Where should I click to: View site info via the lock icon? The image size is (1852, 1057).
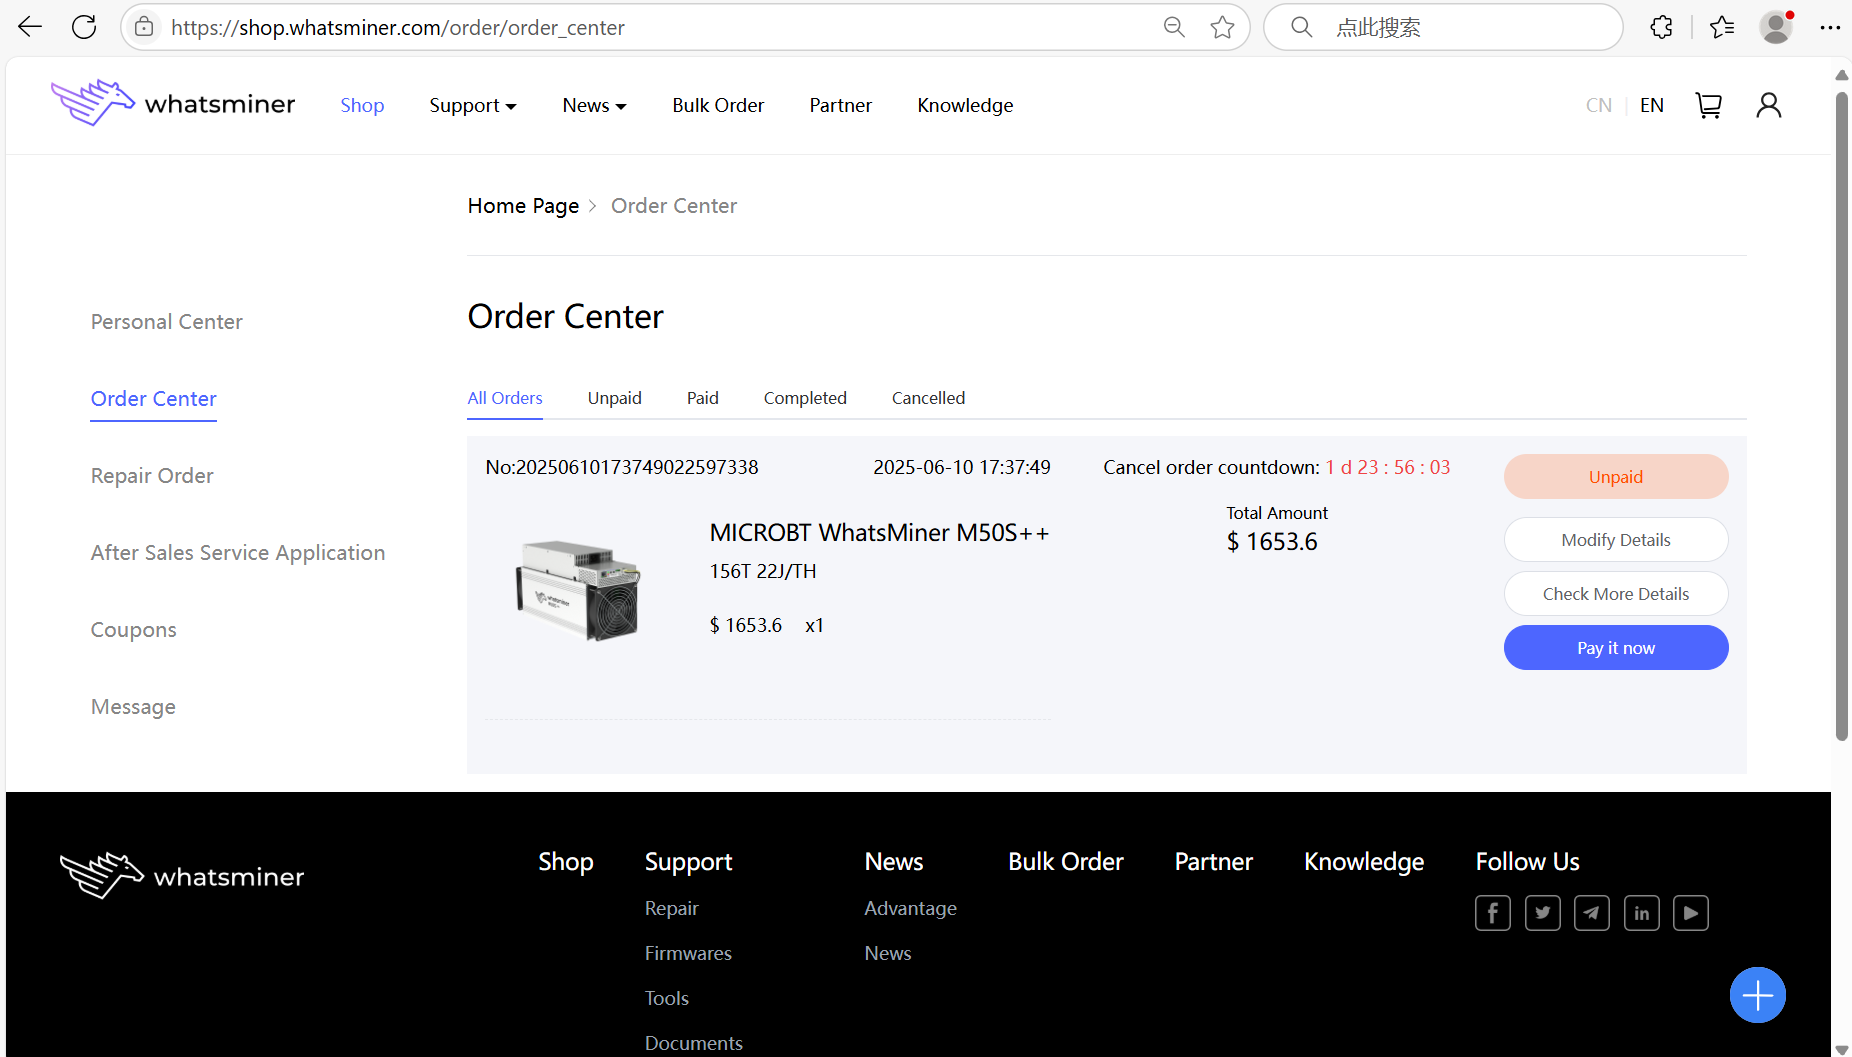(144, 27)
